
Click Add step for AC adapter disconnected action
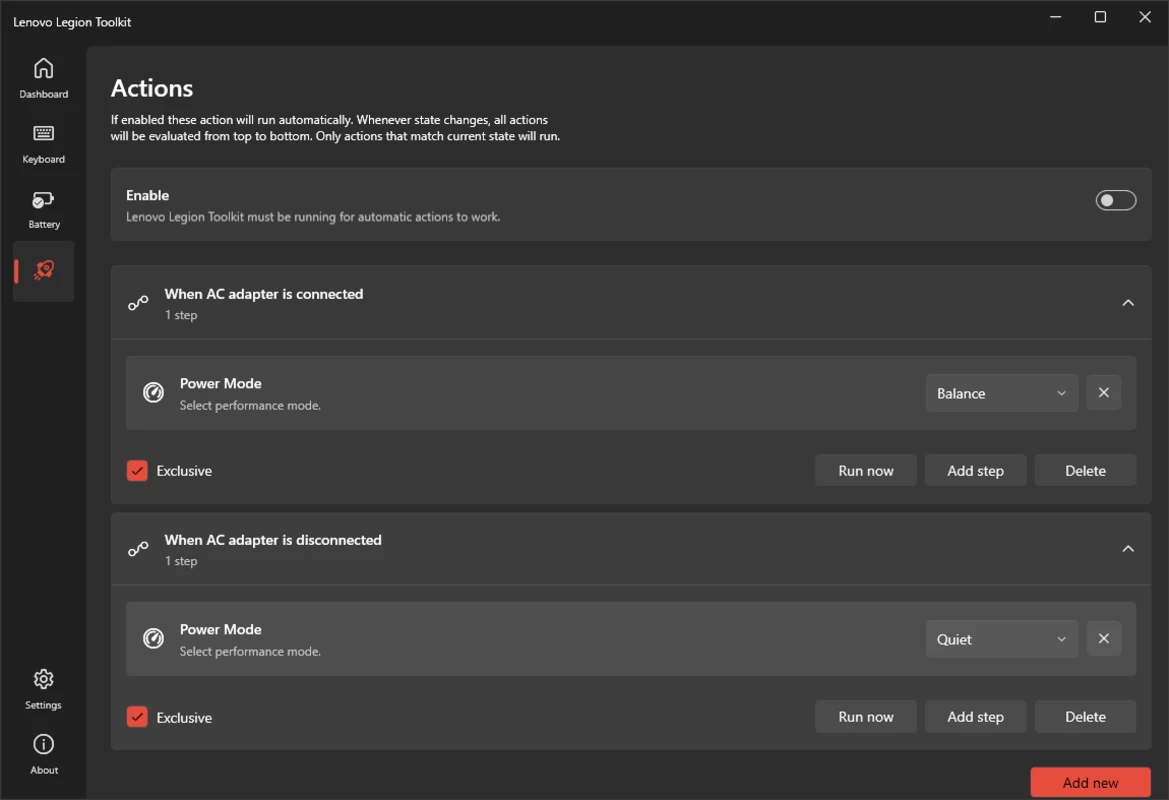pos(975,716)
